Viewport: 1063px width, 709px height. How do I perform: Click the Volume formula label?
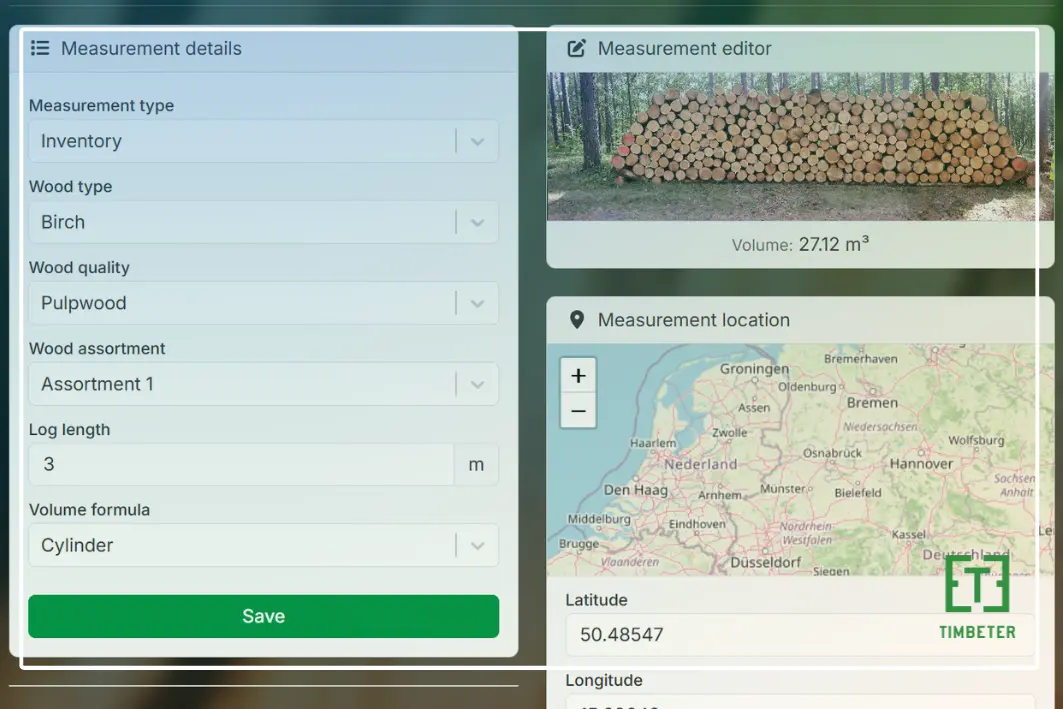click(89, 510)
